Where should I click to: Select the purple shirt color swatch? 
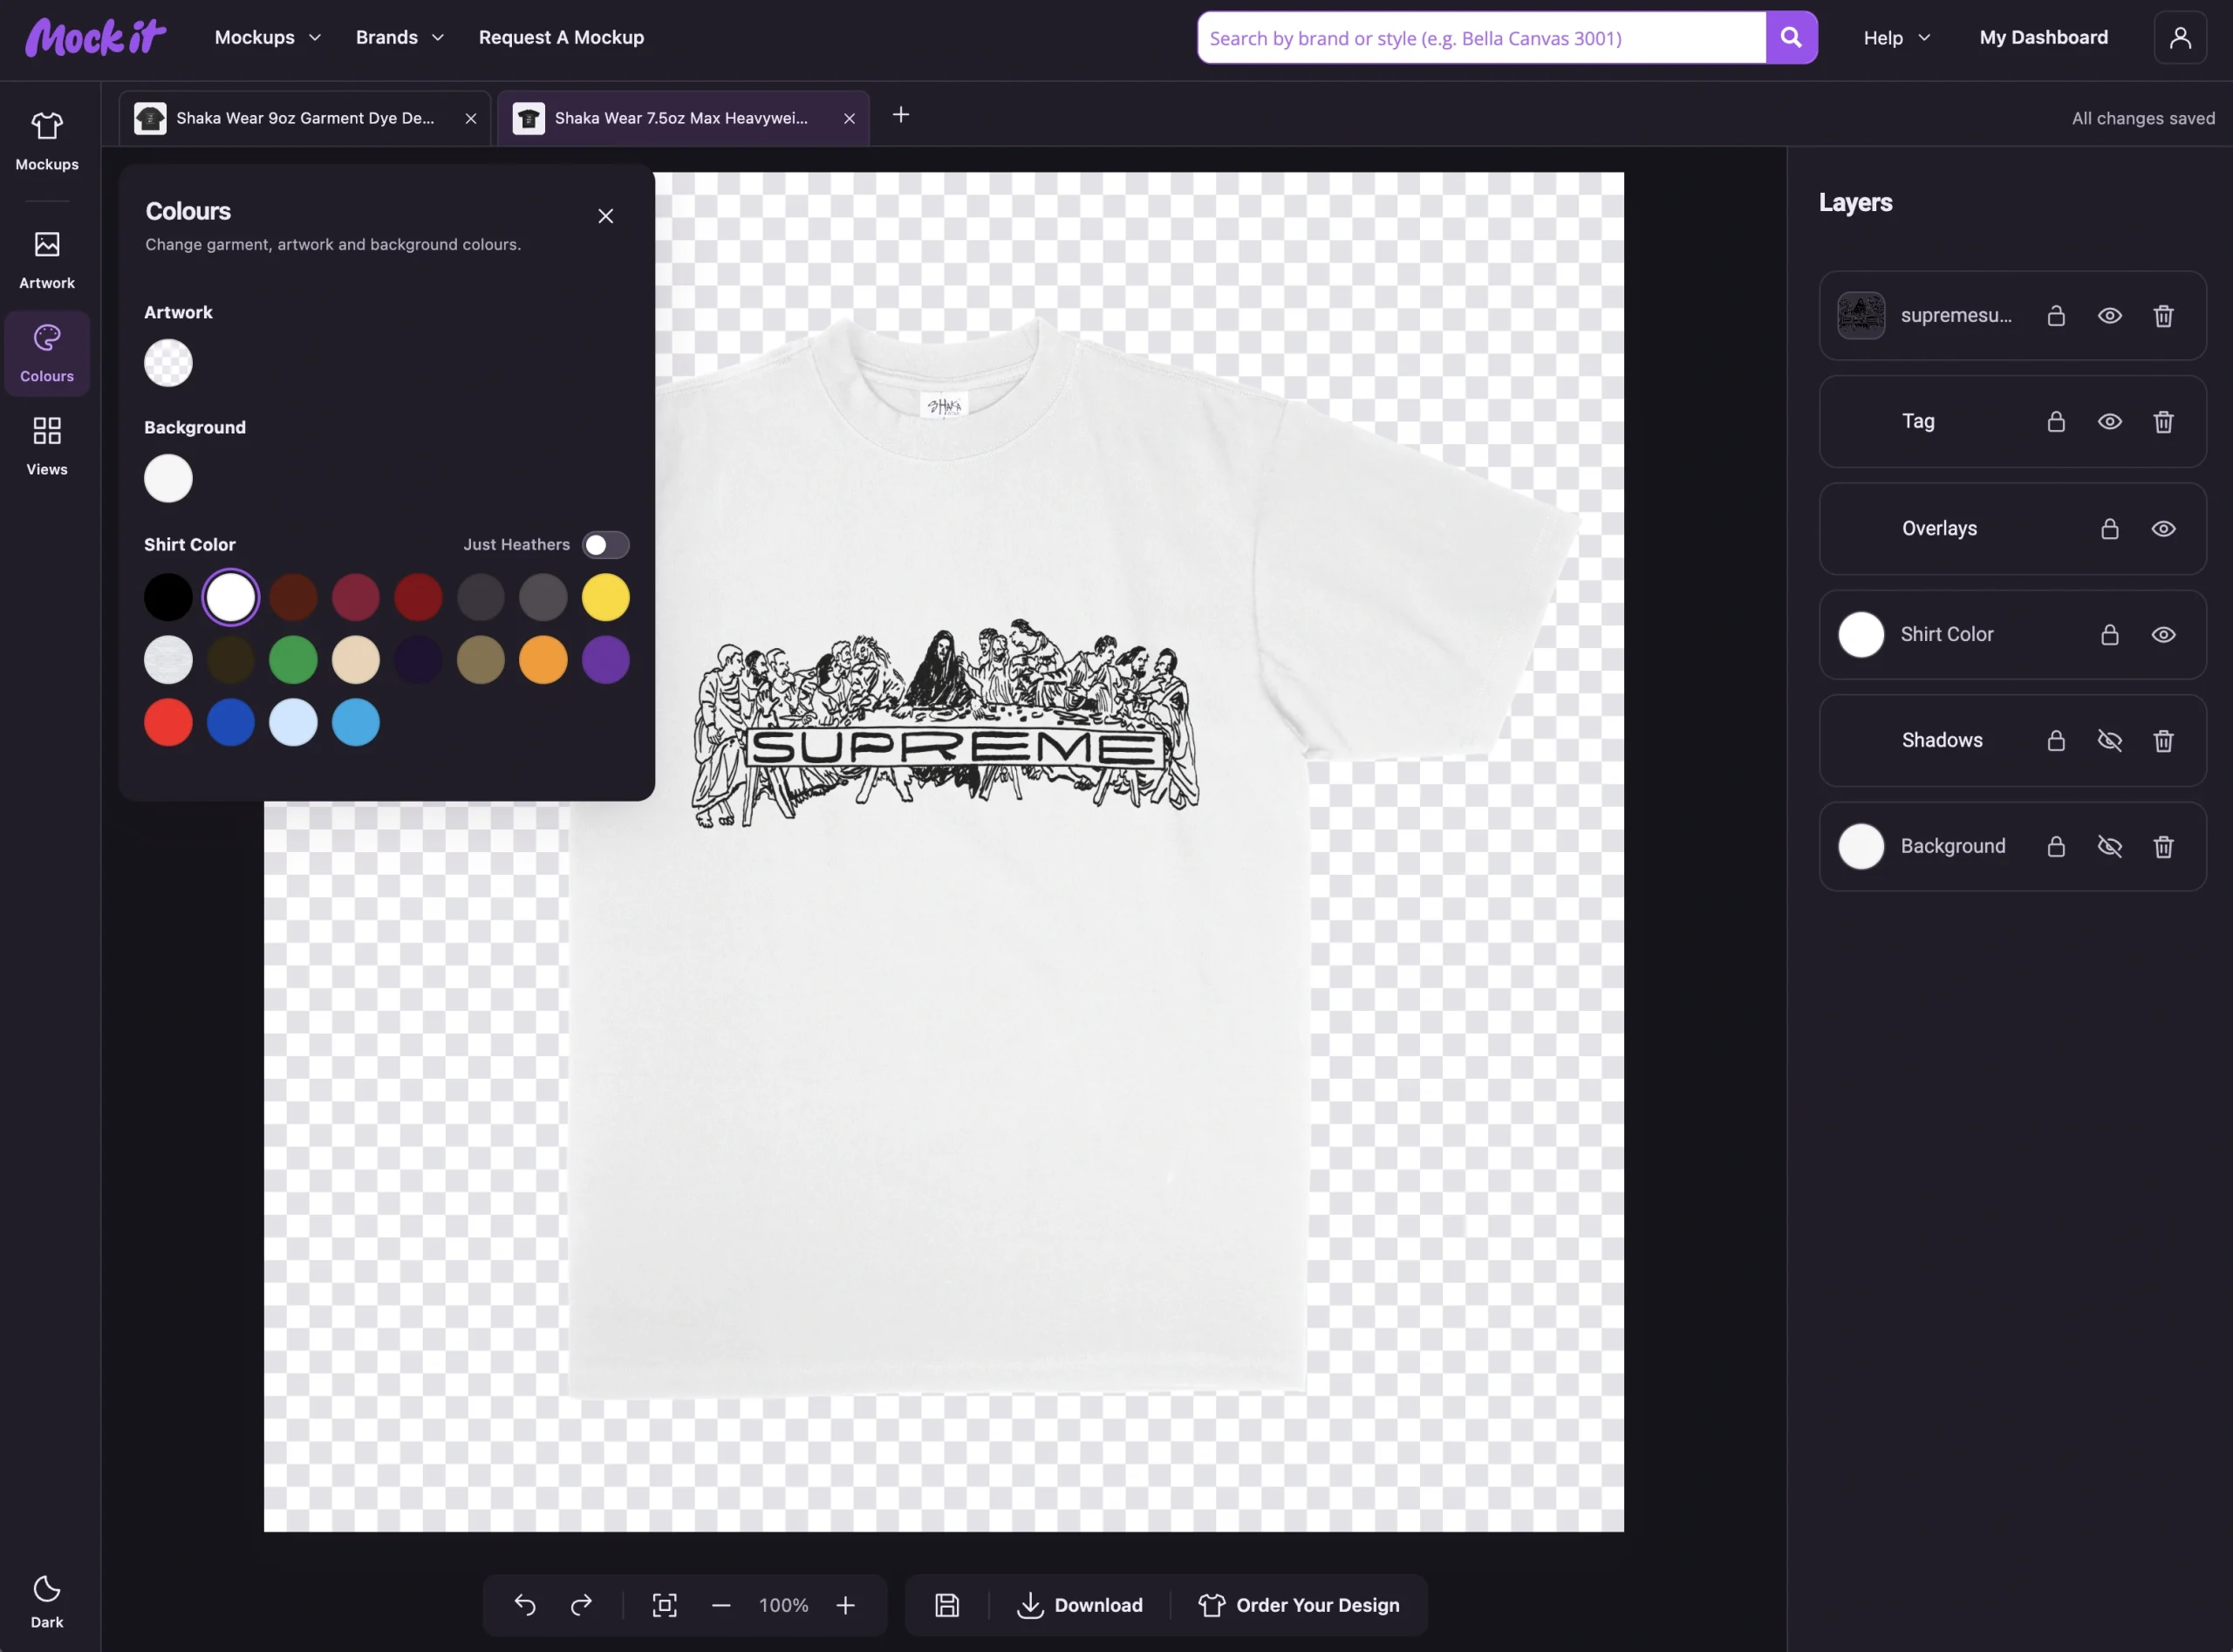pyautogui.click(x=606, y=660)
